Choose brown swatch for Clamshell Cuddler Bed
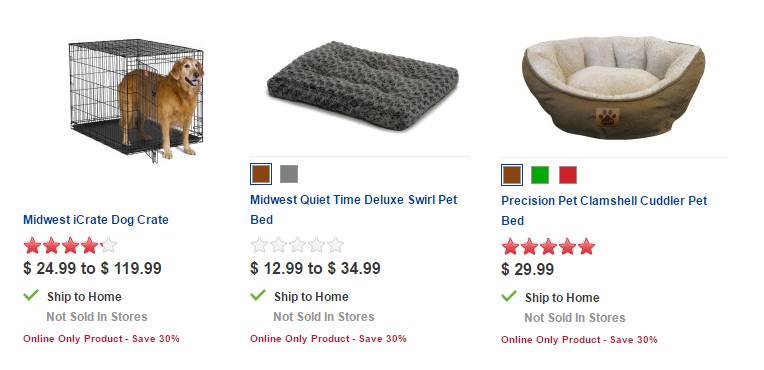Screen dimensions: 764x370 pyautogui.click(x=512, y=175)
